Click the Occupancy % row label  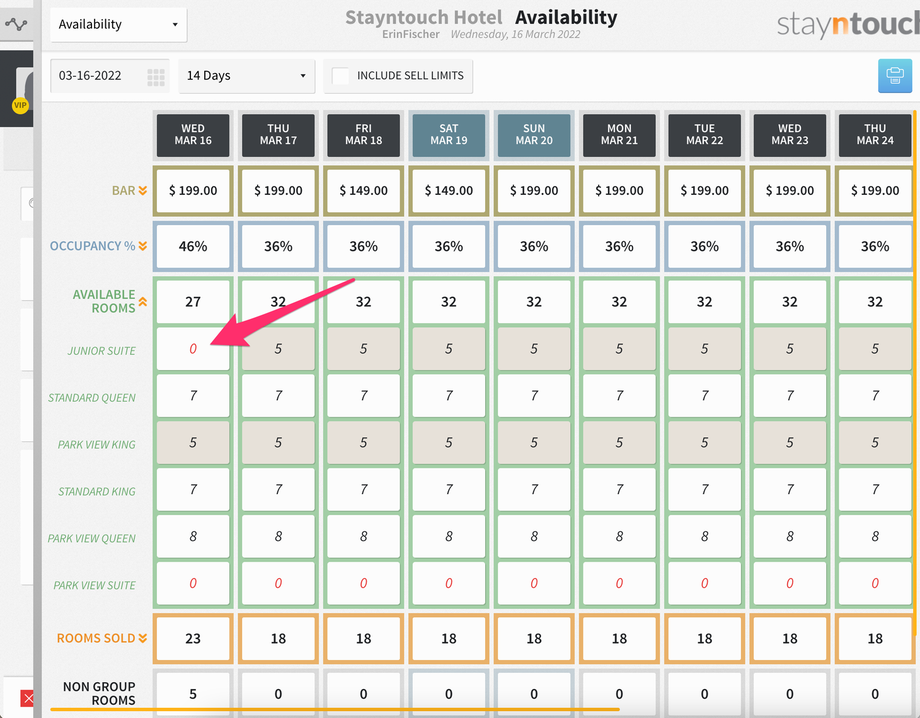93,246
